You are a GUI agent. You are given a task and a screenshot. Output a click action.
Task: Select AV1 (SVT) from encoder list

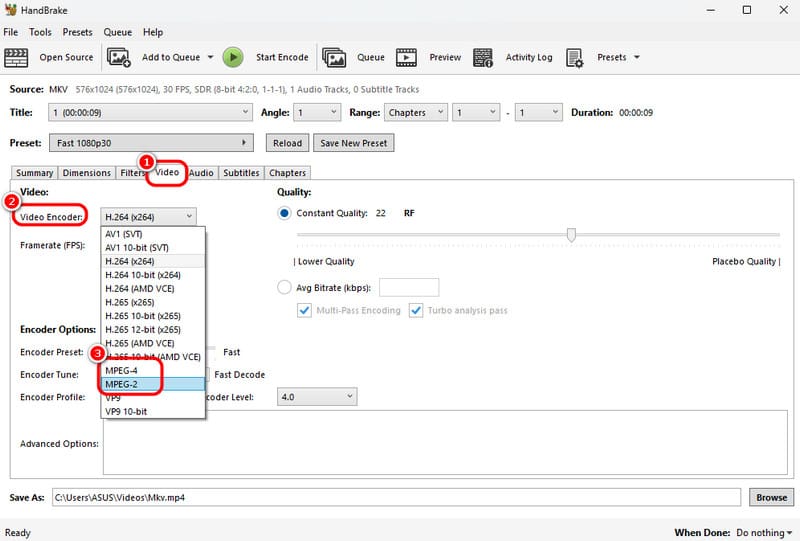coord(154,234)
